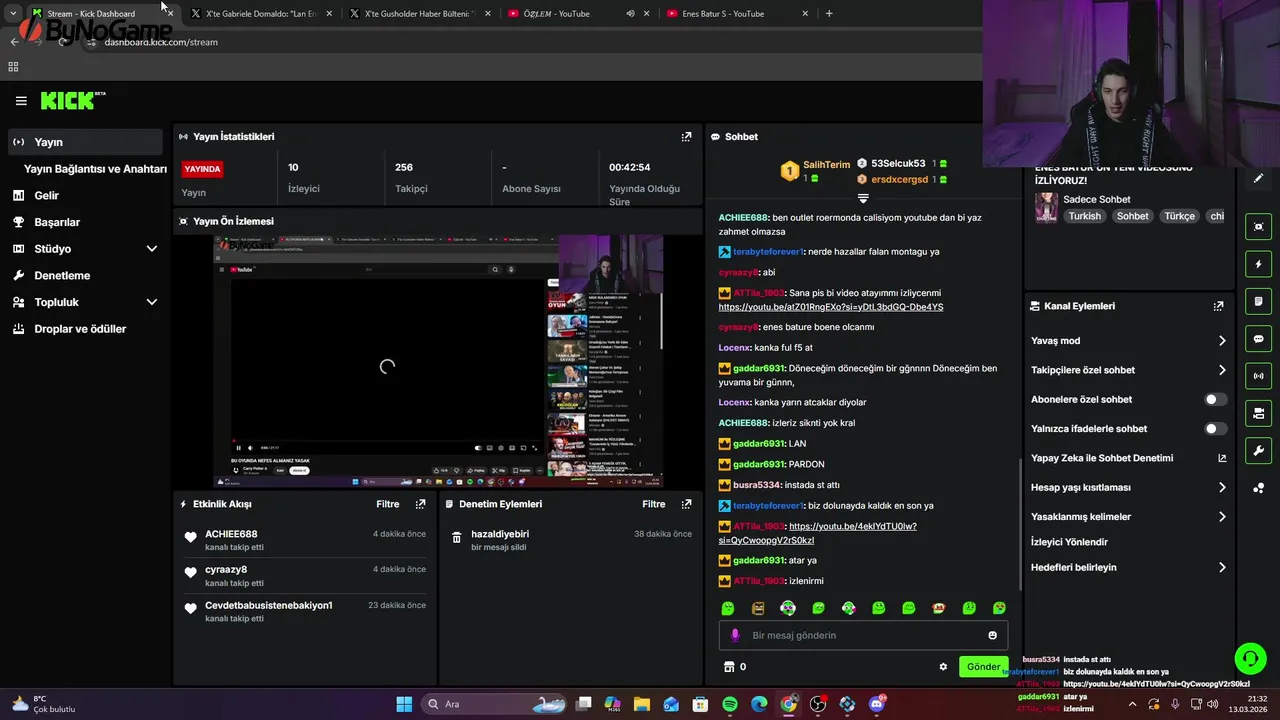Click the first green blob emote
The width and height of the screenshot is (1280, 720).
pos(728,608)
